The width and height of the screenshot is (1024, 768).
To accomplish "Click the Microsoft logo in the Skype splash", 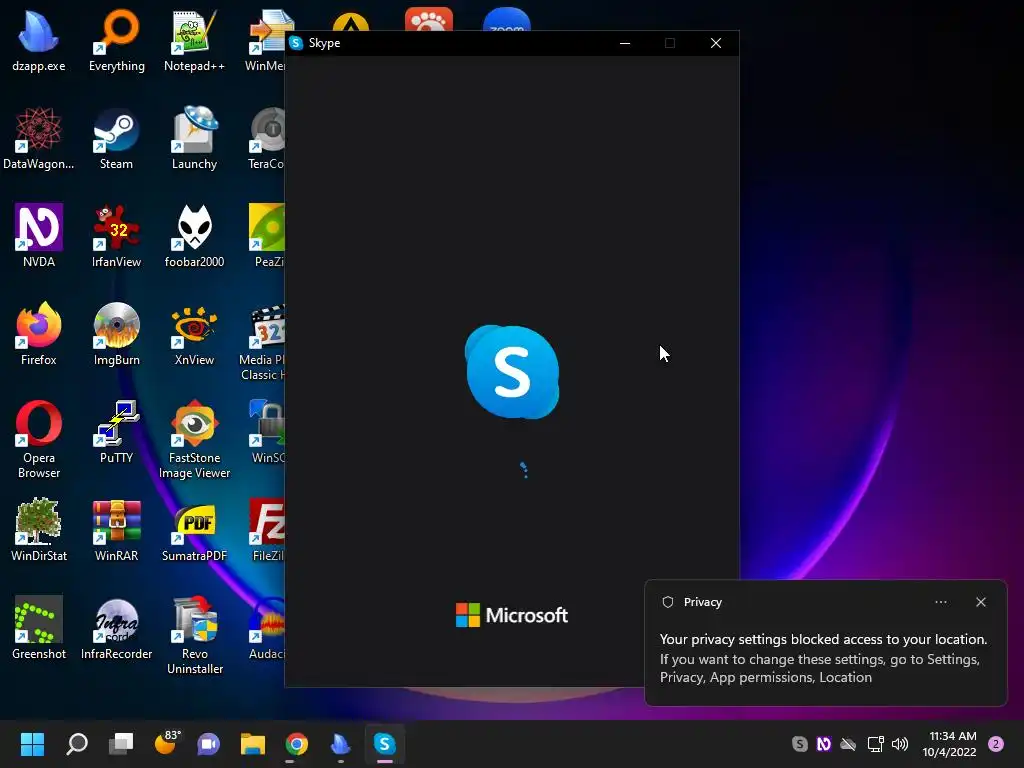I will 511,615.
